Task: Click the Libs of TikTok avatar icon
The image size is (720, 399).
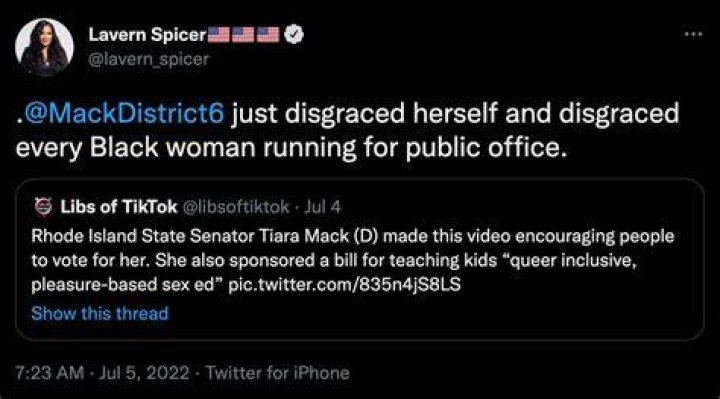Action: pyautogui.click(x=44, y=207)
